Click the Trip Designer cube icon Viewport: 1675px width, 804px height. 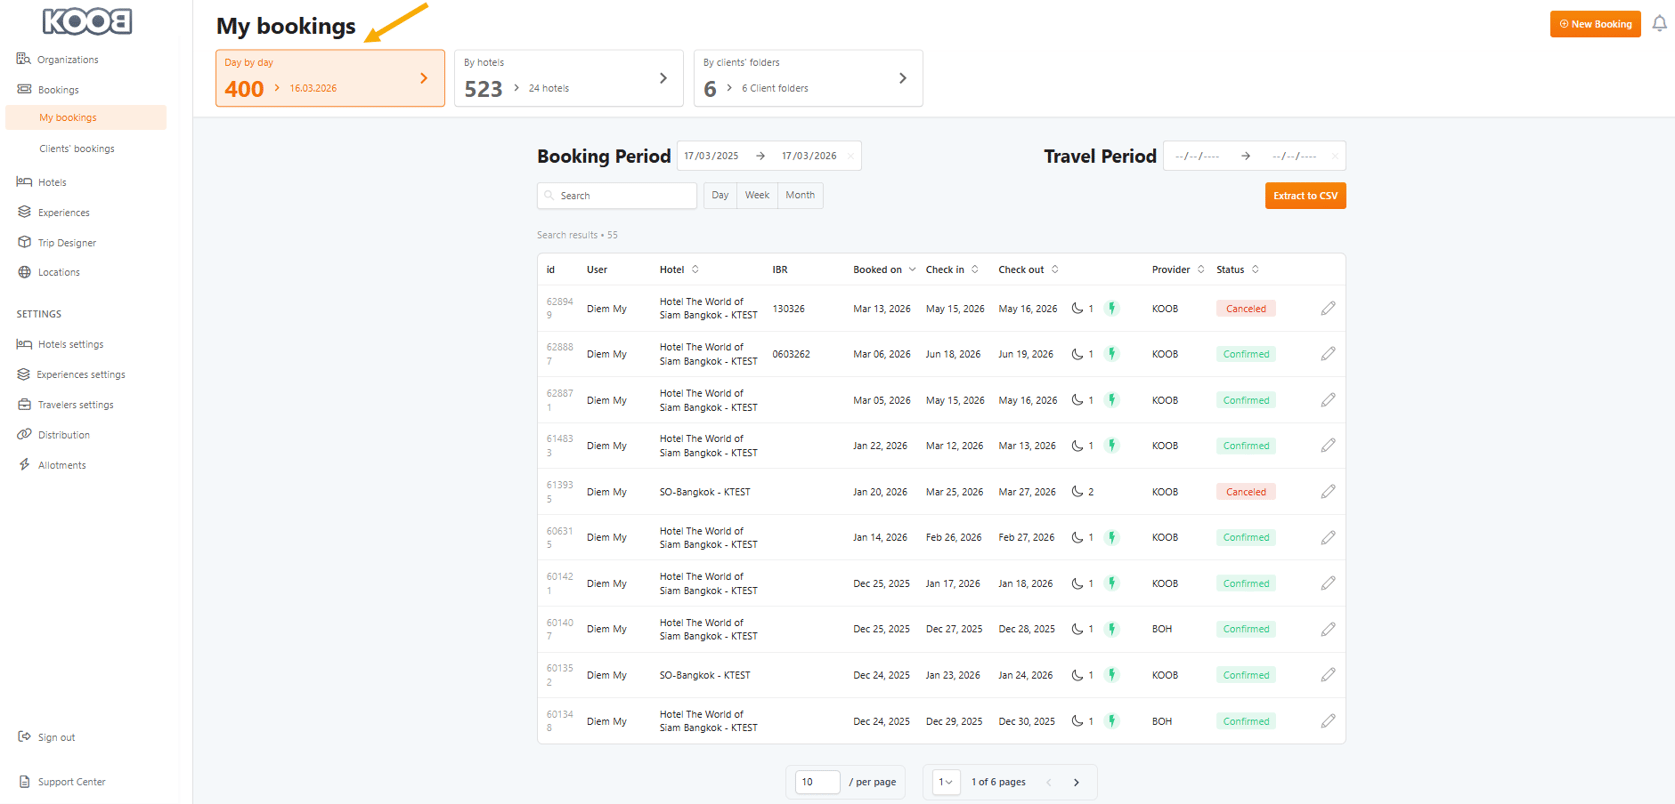pyautogui.click(x=24, y=242)
